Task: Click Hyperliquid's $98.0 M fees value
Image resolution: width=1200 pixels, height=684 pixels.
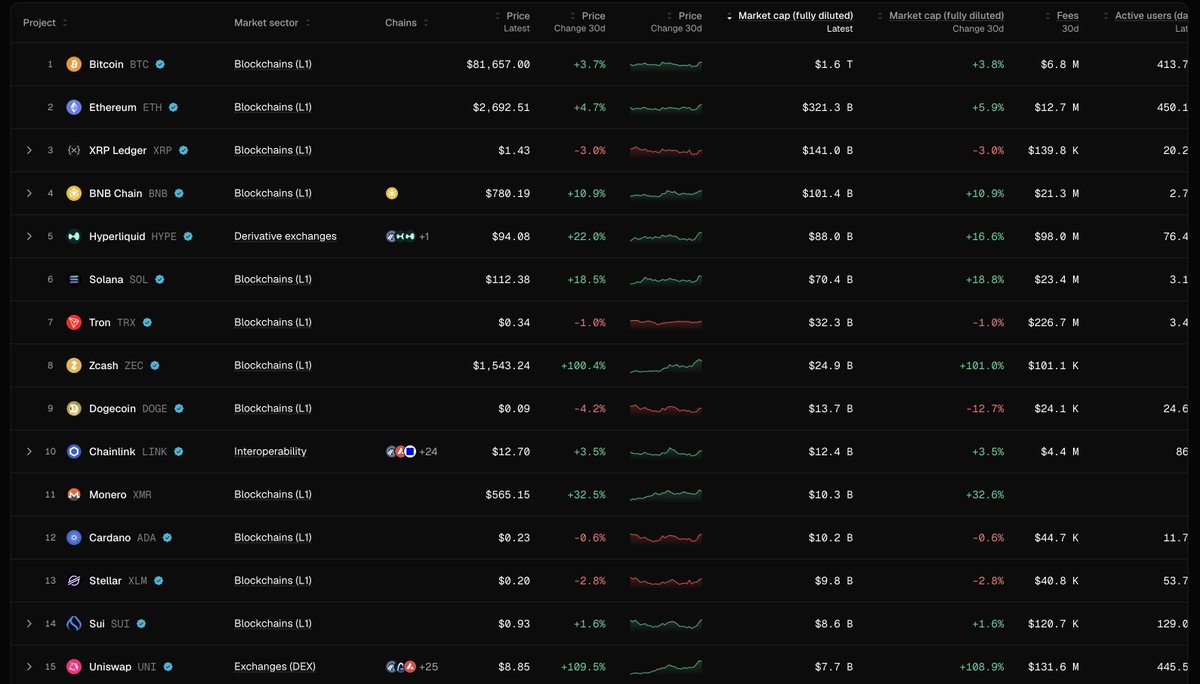Action: tap(1057, 236)
